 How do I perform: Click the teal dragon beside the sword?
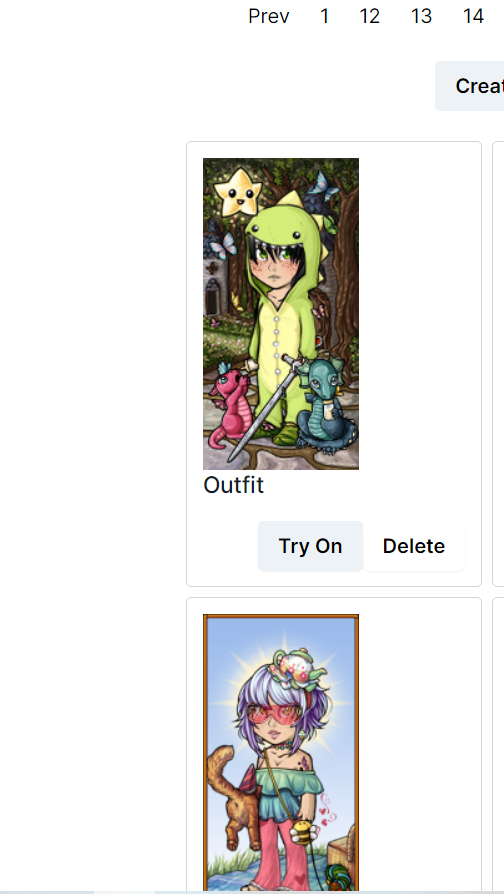326,405
